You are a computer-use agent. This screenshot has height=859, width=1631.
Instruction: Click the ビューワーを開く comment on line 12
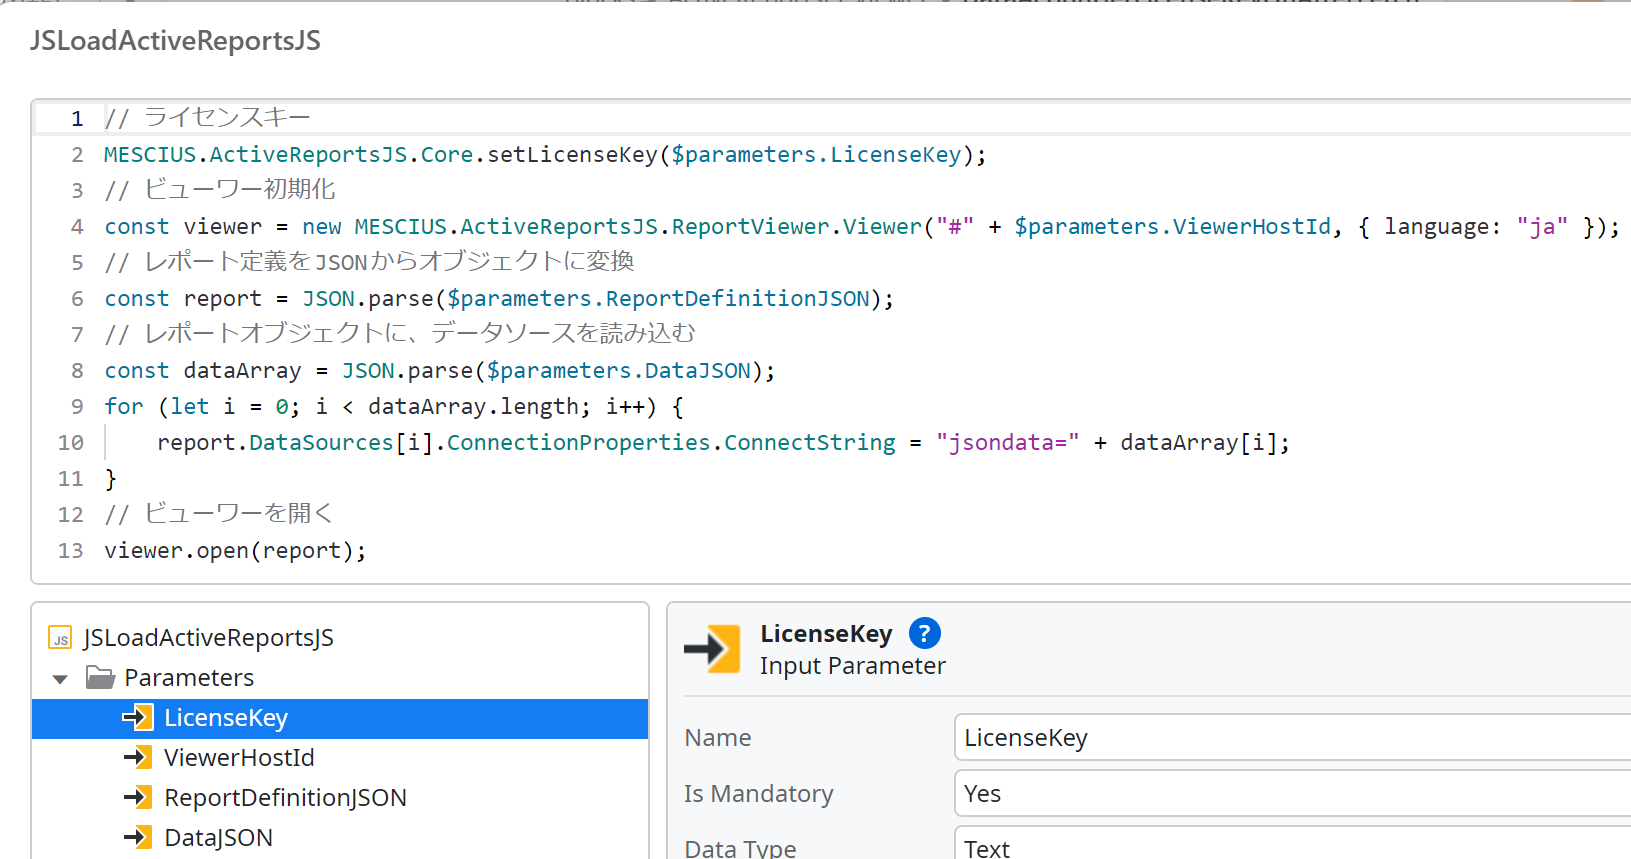(218, 514)
